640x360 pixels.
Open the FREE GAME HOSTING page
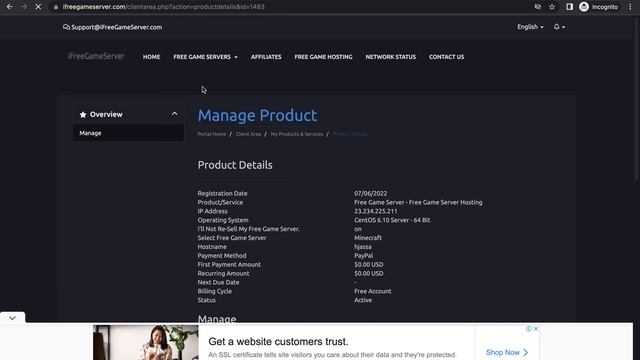point(323,57)
